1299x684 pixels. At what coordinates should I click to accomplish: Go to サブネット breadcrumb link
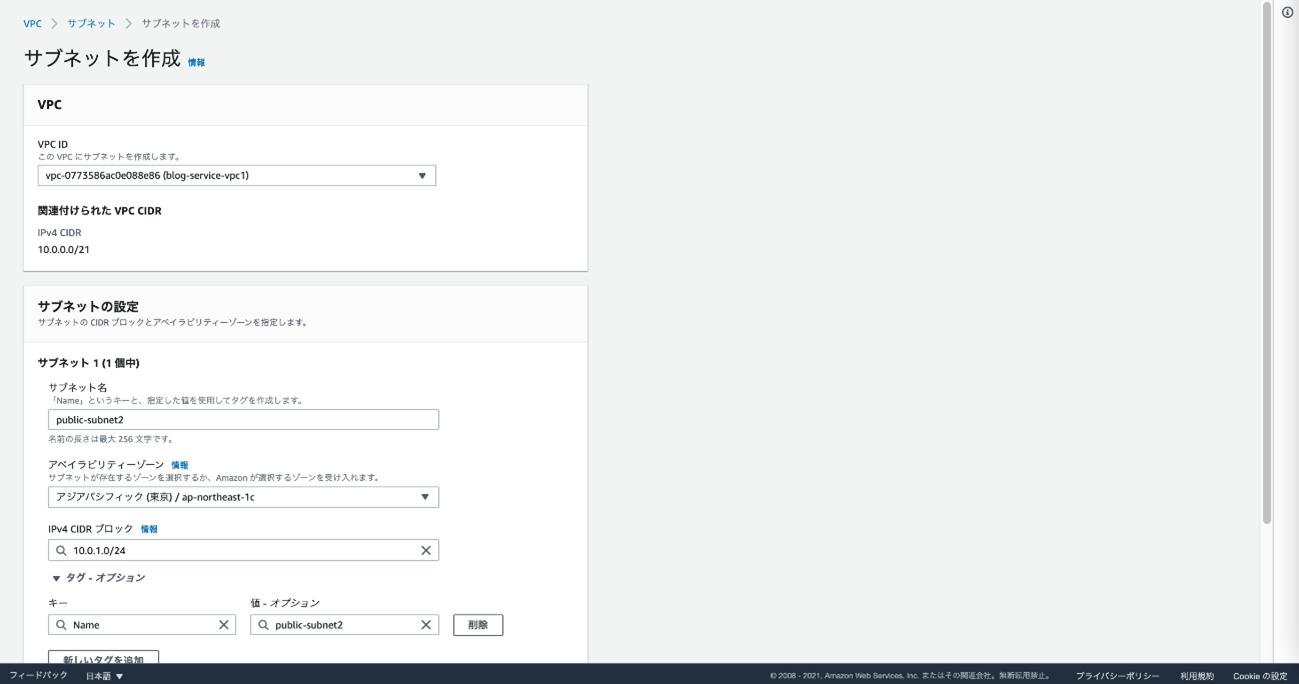(x=91, y=23)
